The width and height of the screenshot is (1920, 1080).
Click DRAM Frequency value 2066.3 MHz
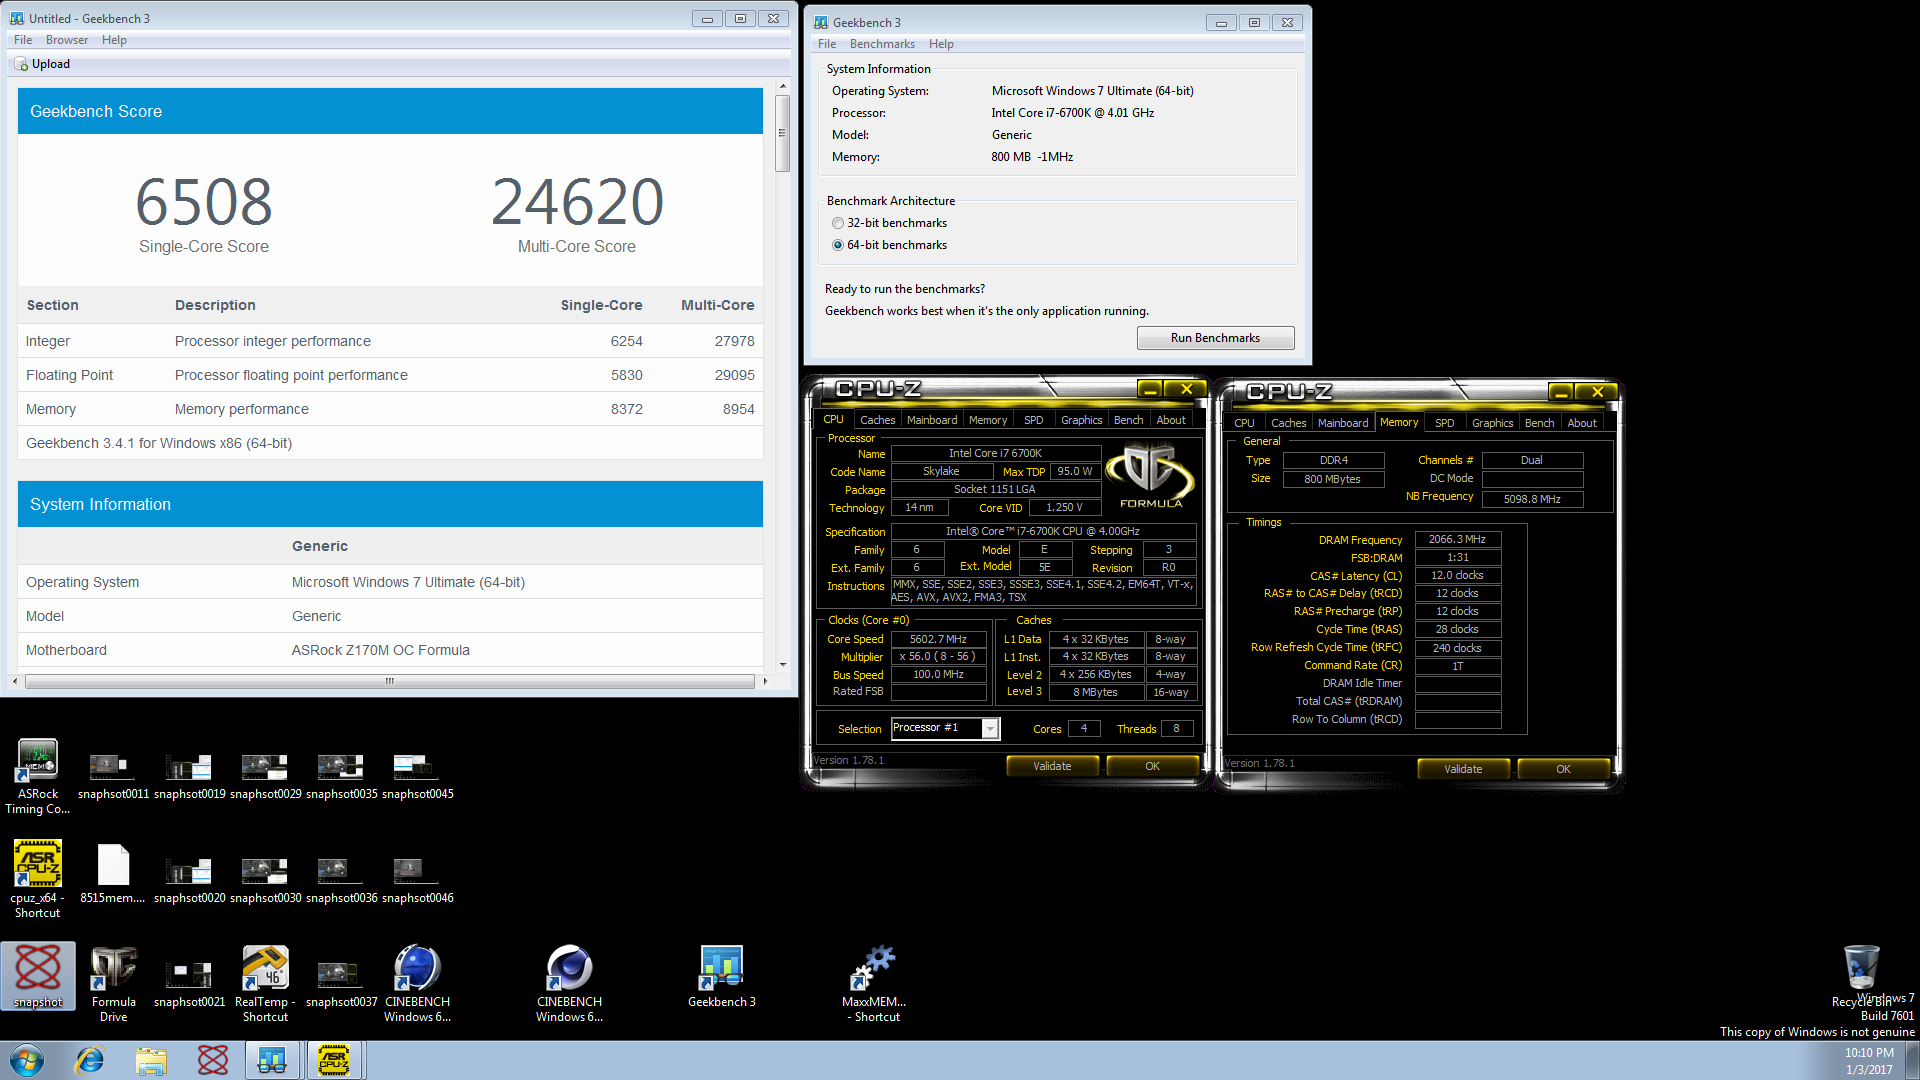[1457, 539]
